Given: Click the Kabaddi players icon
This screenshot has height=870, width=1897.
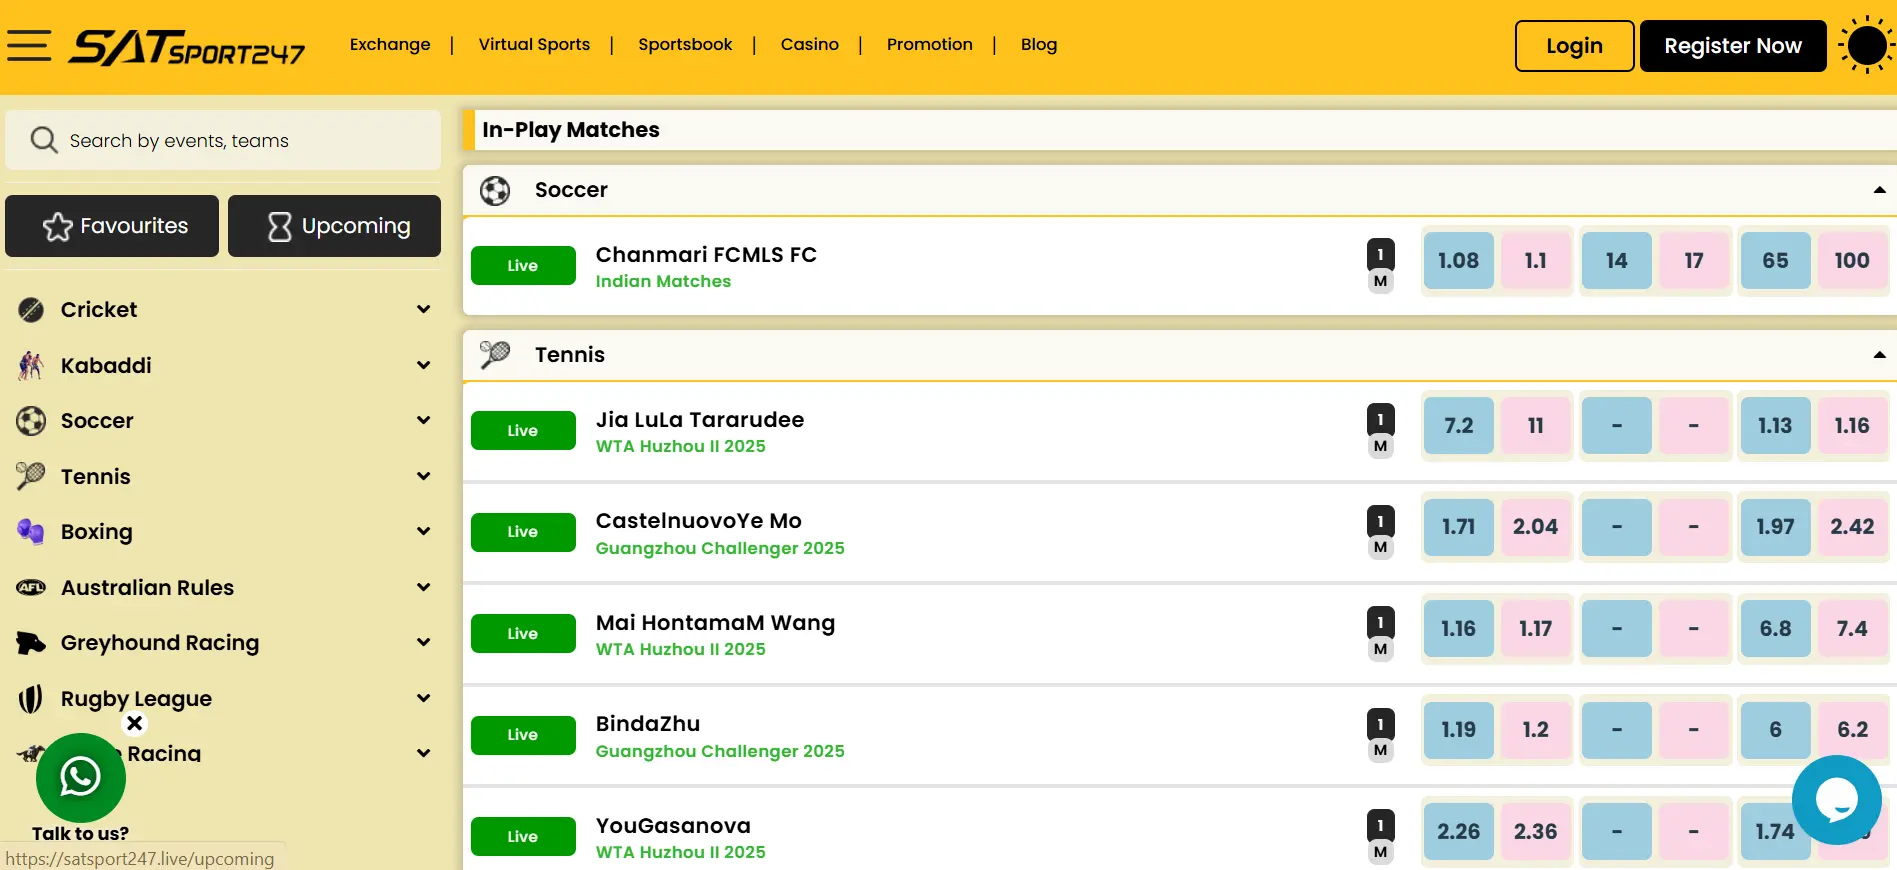Looking at the screenshot, I should pos(31,366).
